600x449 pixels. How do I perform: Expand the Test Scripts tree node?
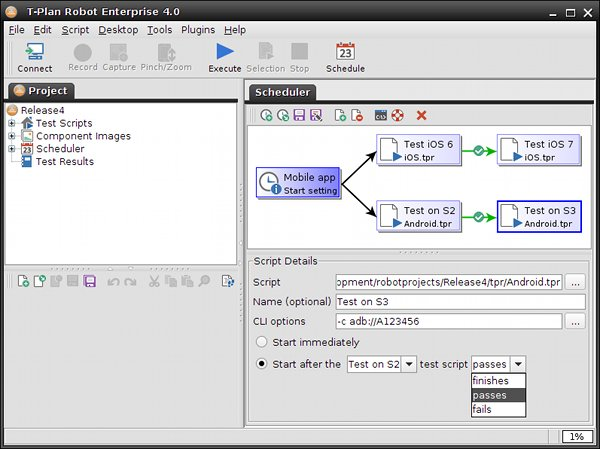pos(12,123)
